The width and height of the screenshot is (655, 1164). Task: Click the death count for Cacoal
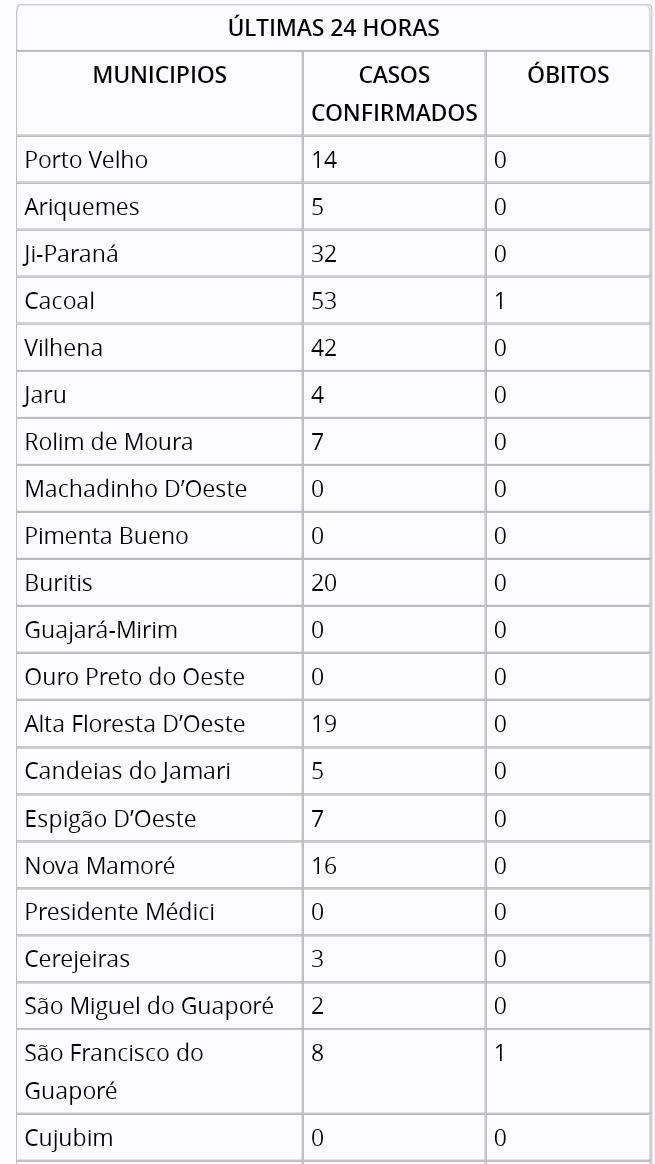tap(500, 301)
